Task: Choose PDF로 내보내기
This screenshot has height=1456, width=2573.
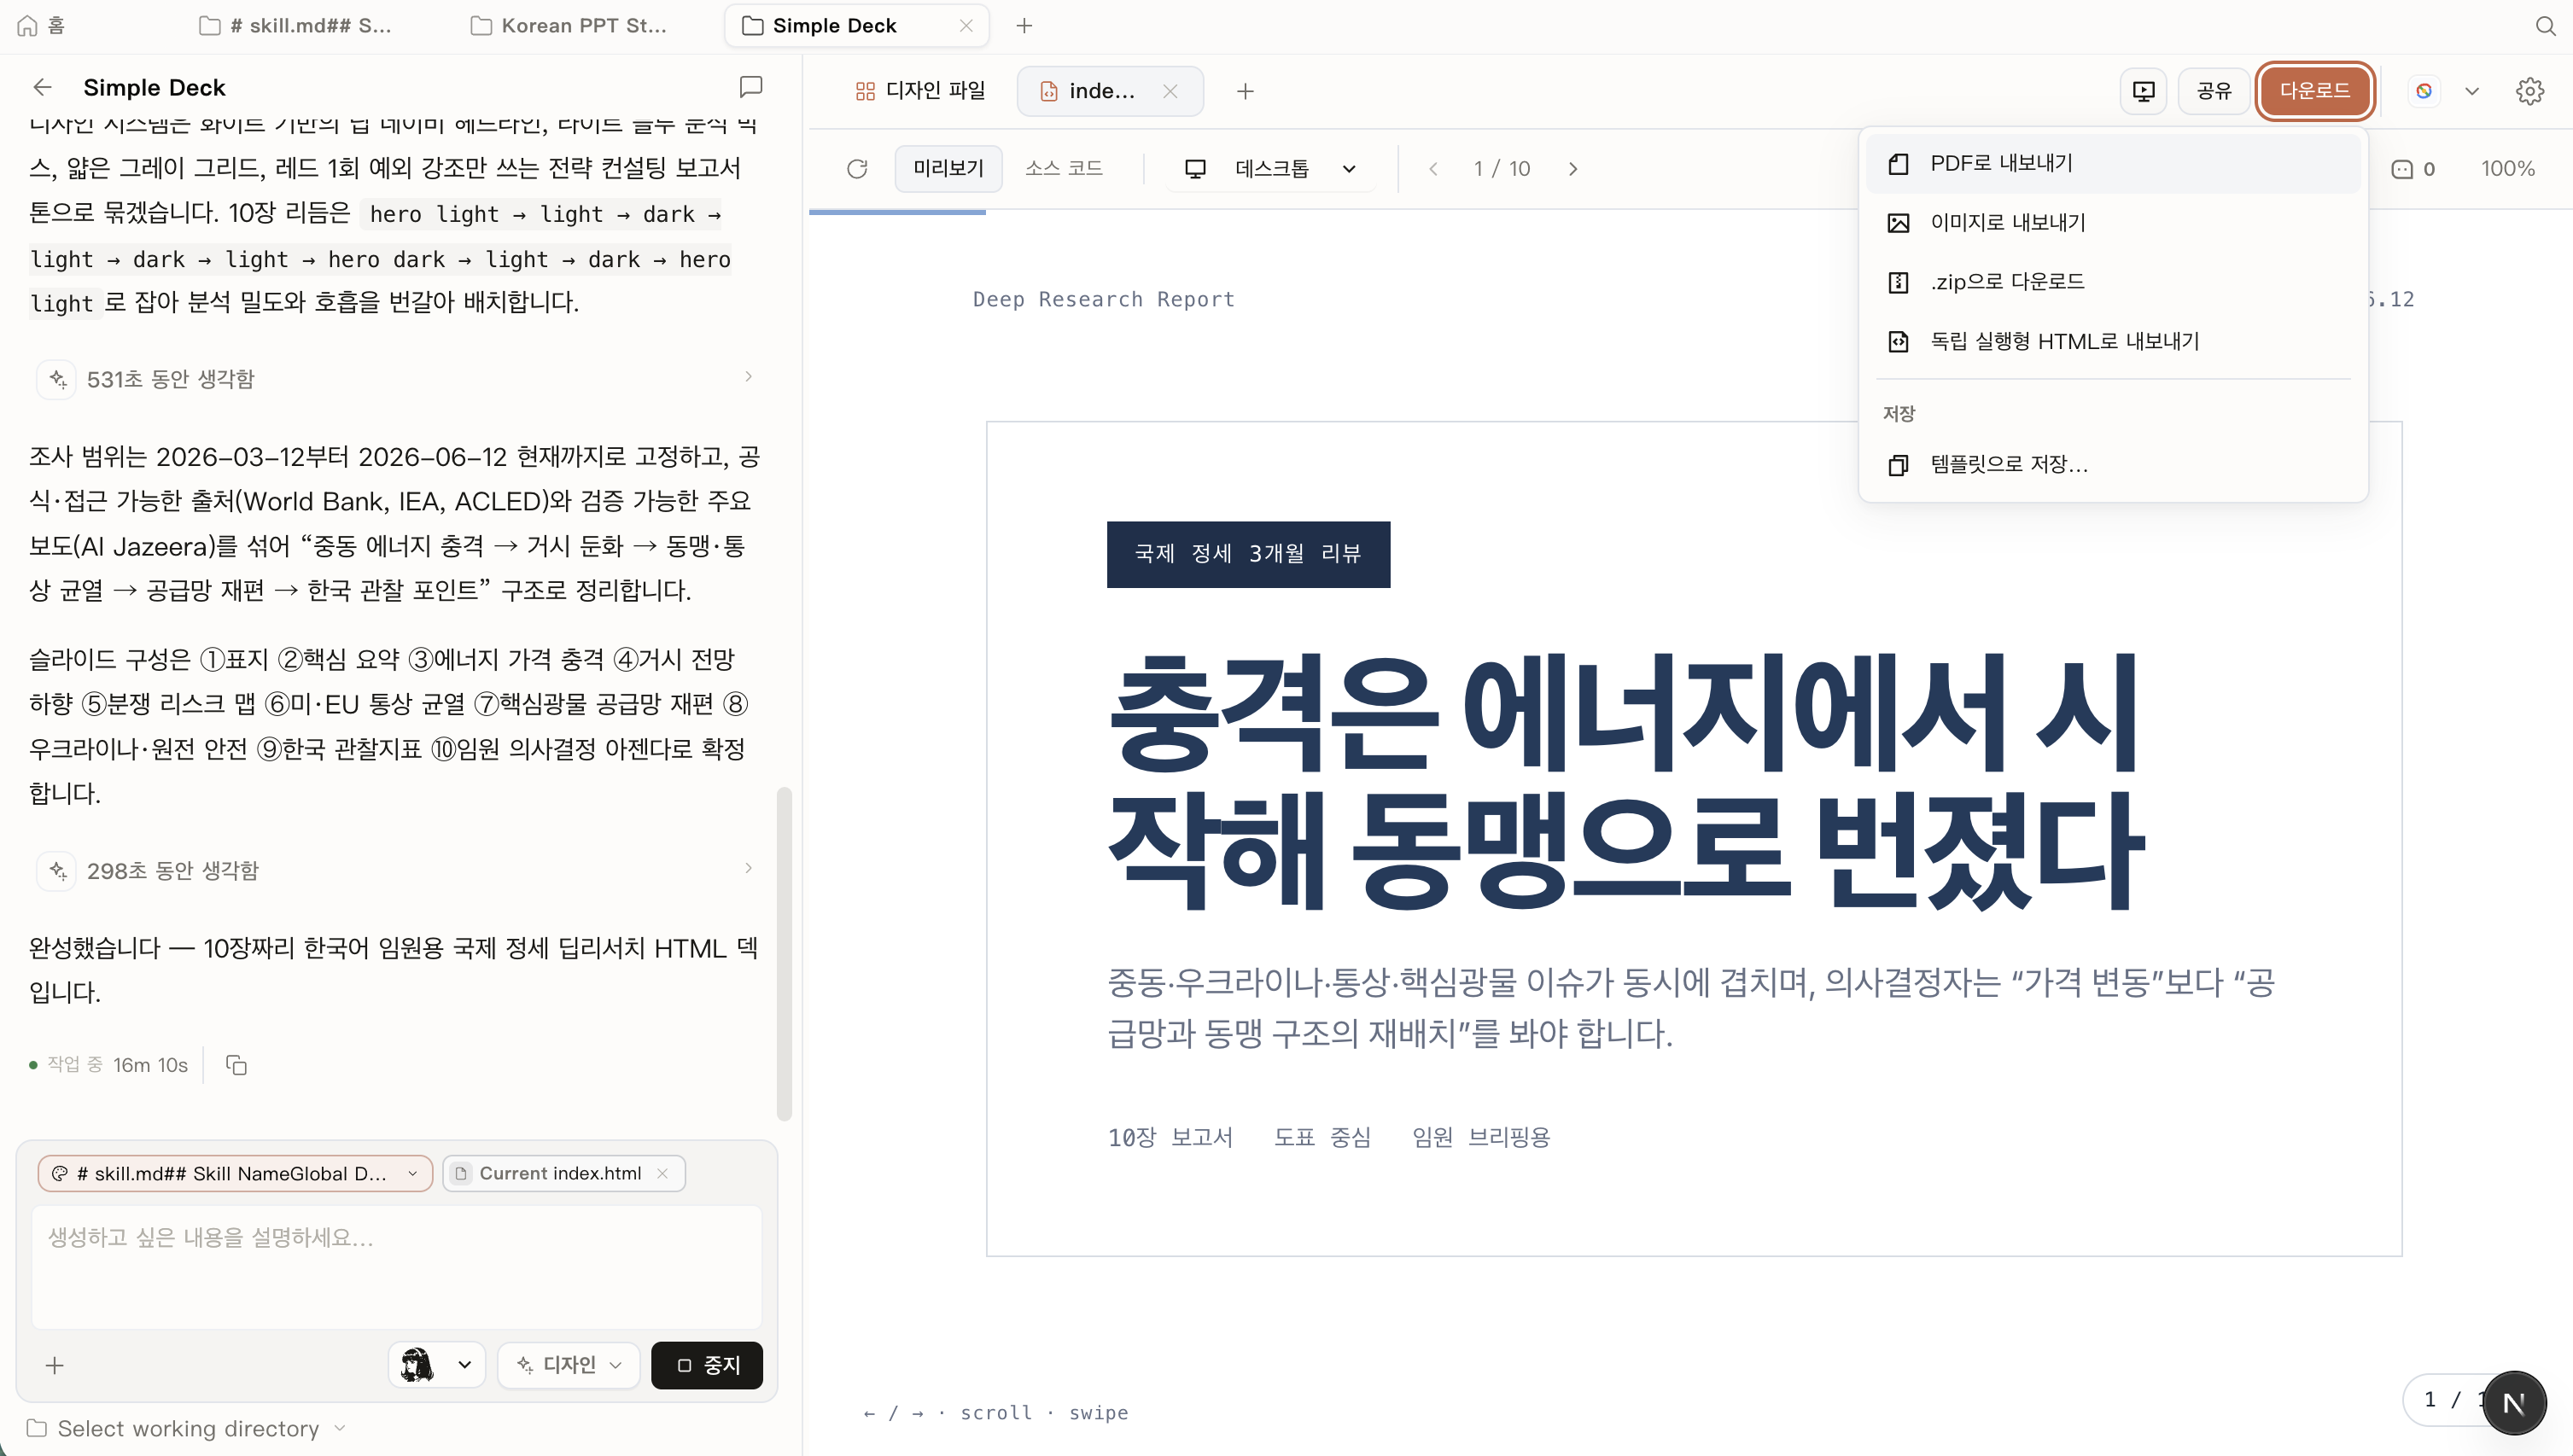Action: pos(2112,163)
